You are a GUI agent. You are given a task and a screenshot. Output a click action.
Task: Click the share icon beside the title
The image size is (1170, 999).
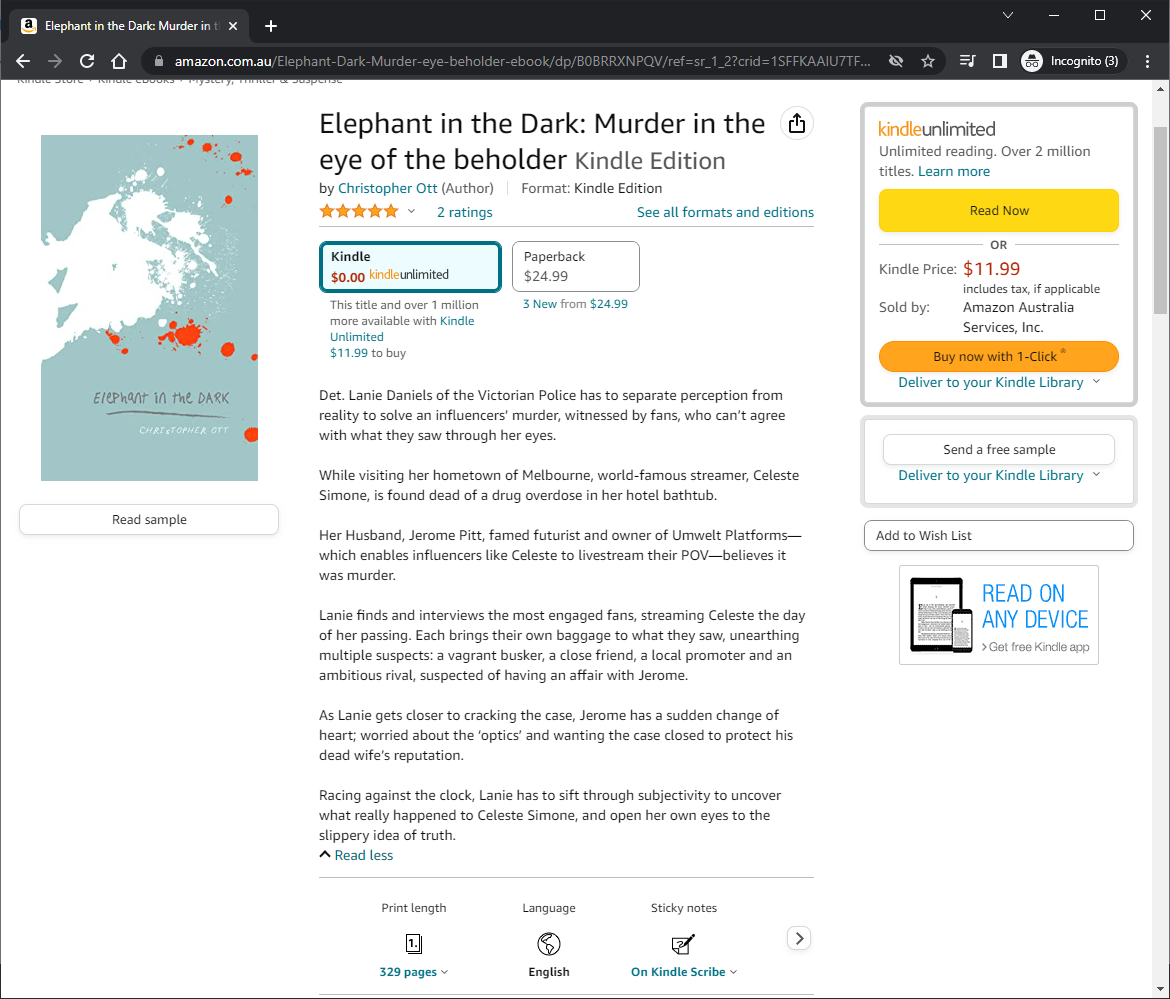[x=797, y=123]
